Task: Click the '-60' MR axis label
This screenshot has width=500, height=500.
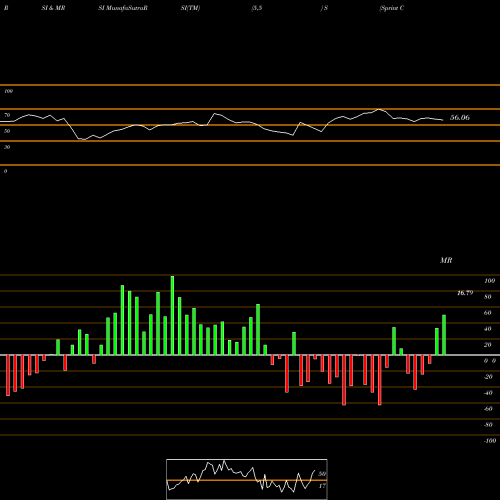Action: (488, 409)
